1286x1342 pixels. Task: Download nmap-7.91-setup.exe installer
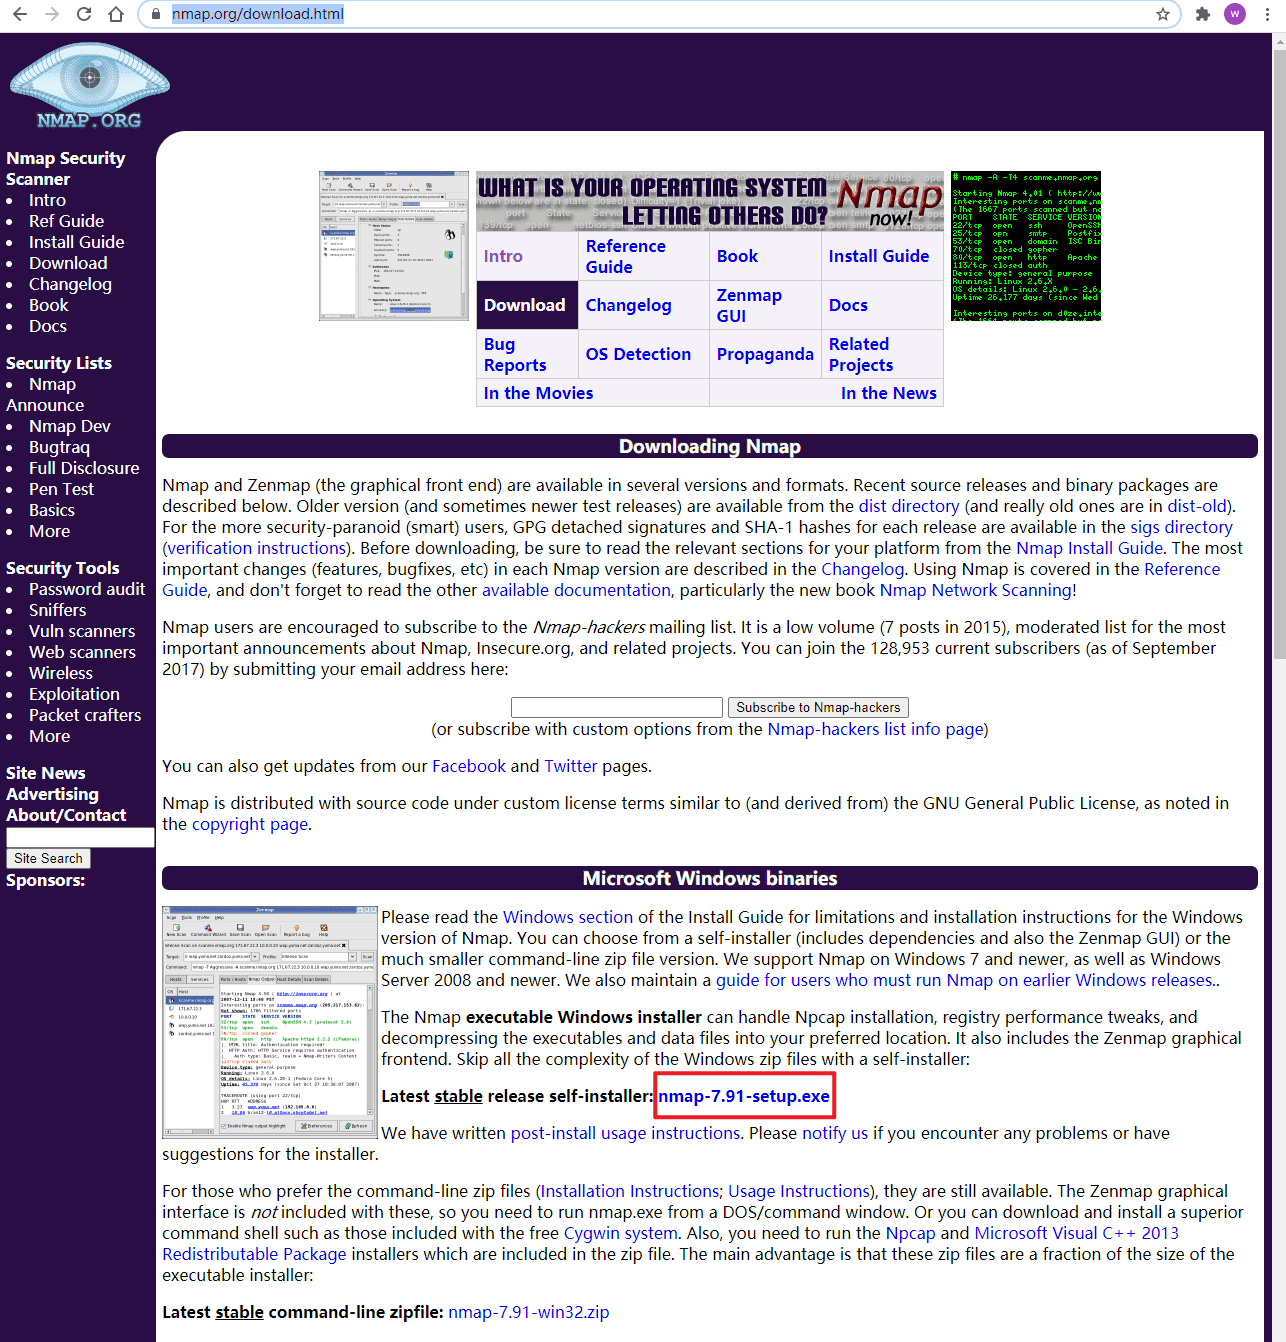pyautogui.click(x=744, y=1096)
